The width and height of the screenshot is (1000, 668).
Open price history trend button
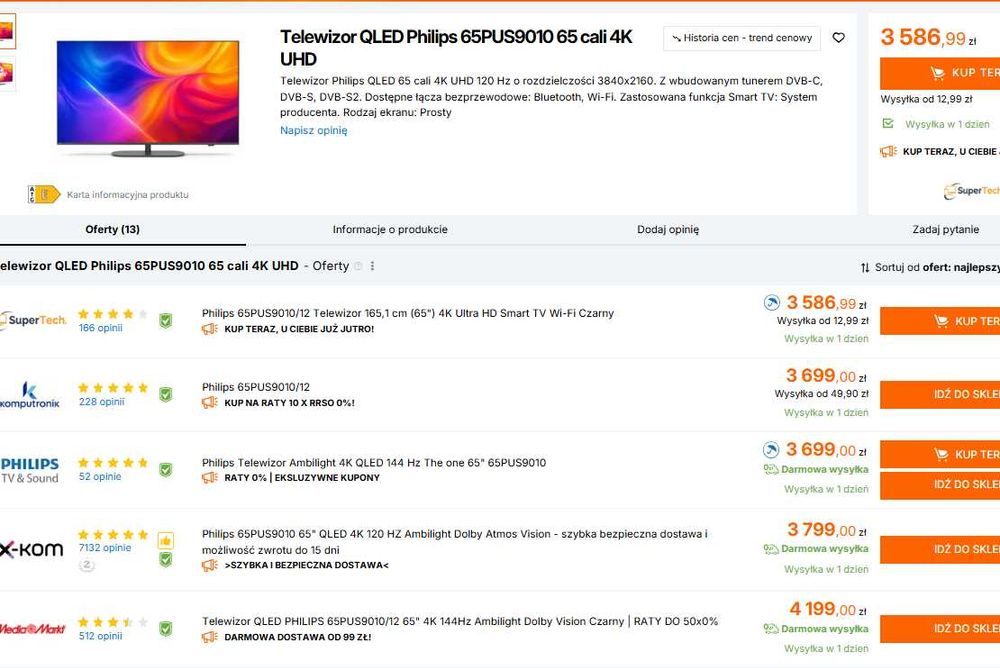[x=742, y=38]
